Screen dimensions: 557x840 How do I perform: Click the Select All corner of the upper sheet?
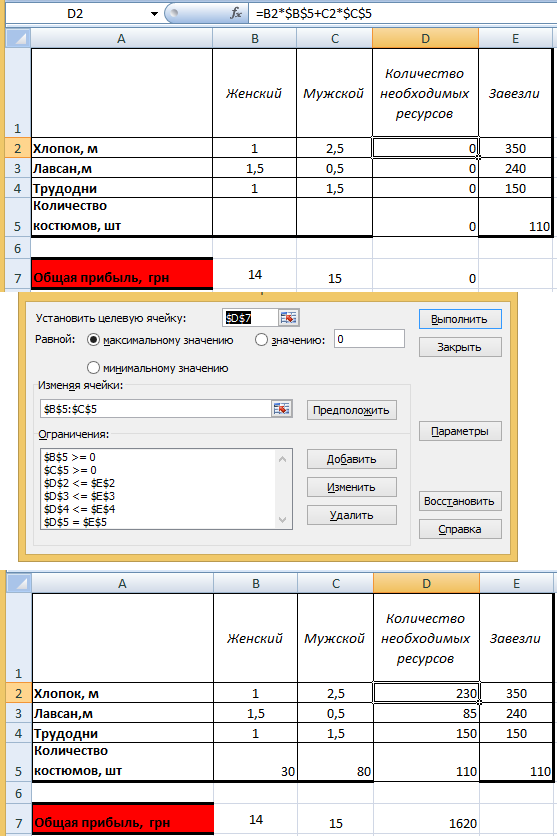click(x=19, y=38)
